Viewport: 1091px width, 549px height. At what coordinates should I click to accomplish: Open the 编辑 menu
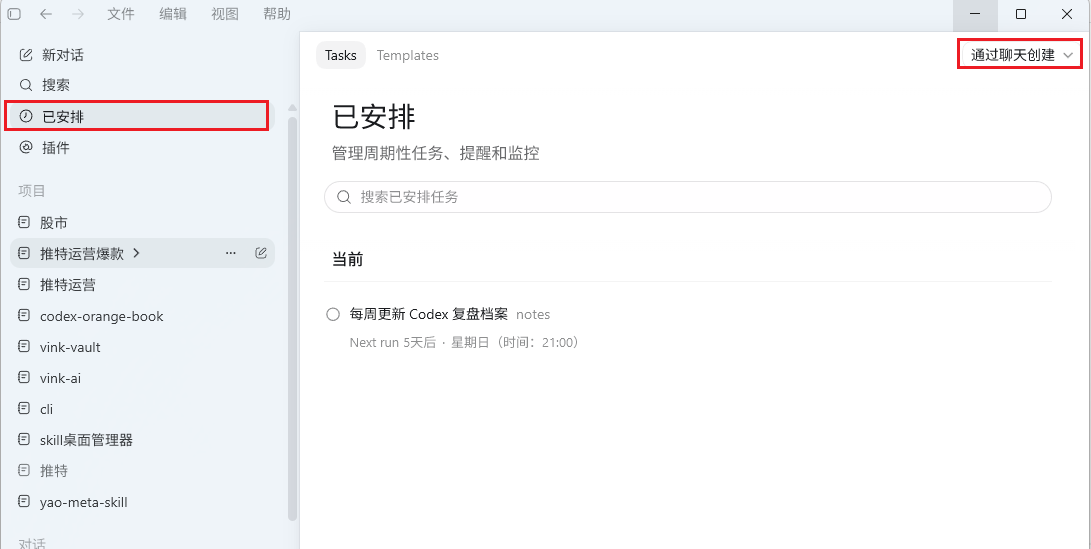tap(173, 14)
